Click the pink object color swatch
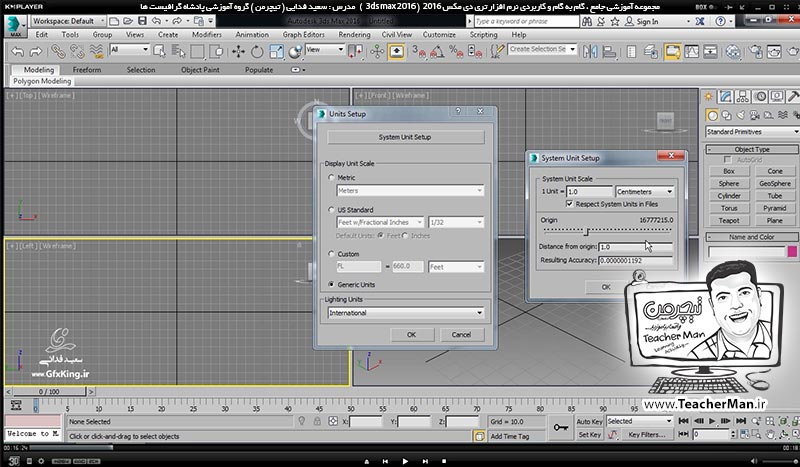Viewport: 800px width, 467px height. coord(792,251)
